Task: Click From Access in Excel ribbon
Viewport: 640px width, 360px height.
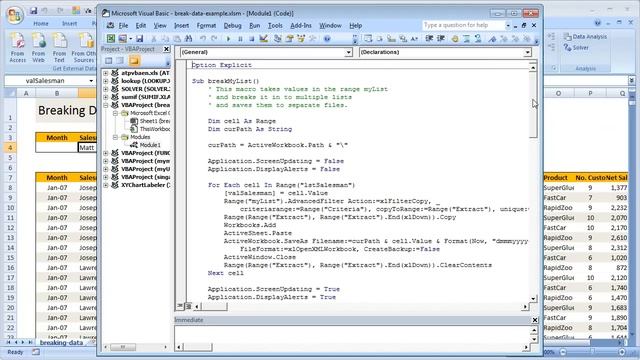Action: pyautogui.click(x=18, y=48)
